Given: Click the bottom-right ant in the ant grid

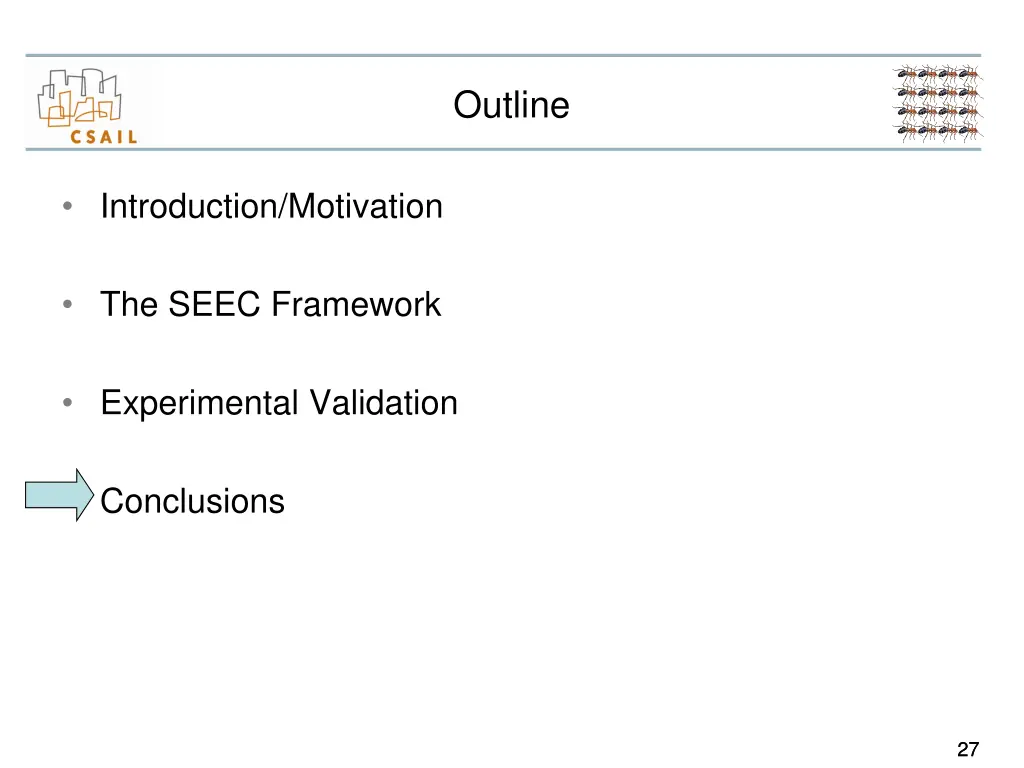Looking at the screenshot, I should [x=968, y=131].
